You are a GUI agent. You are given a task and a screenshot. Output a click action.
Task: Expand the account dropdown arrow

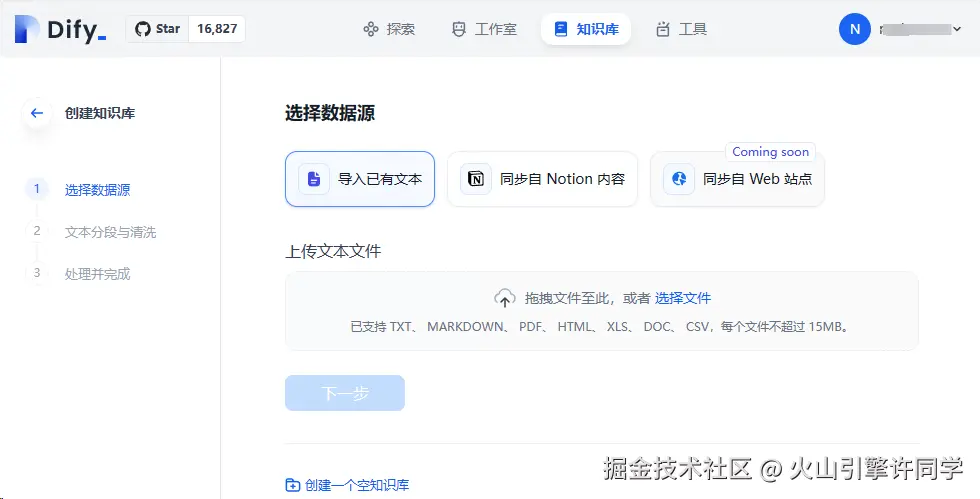[957, 29]
